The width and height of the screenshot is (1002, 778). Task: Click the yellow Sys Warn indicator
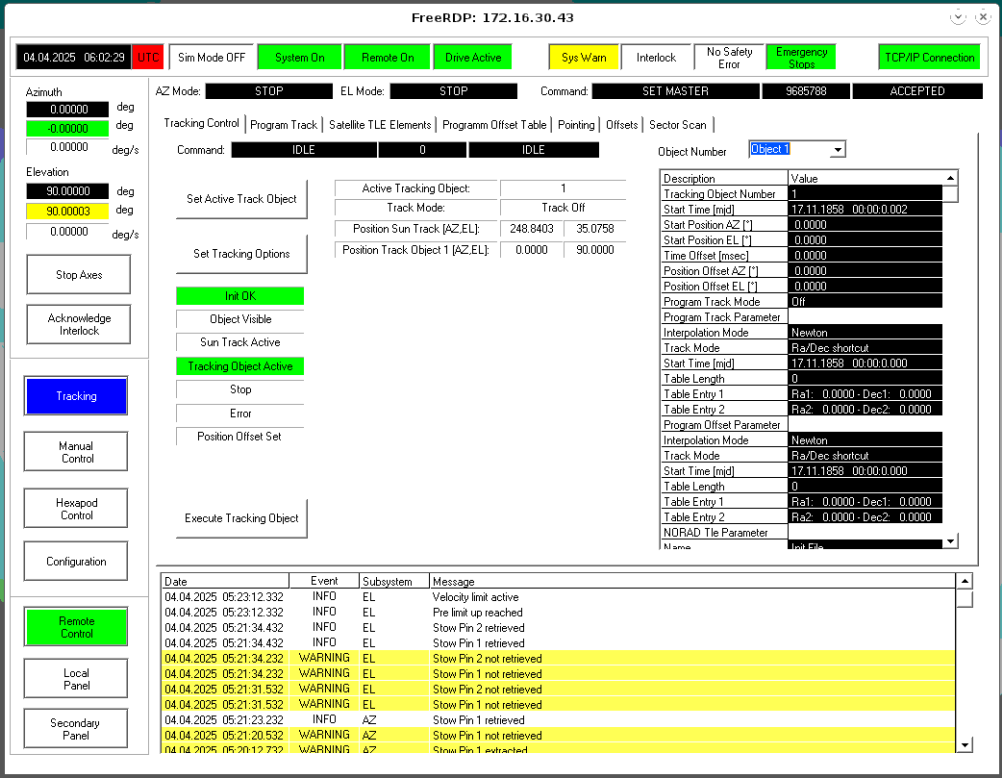583,58
